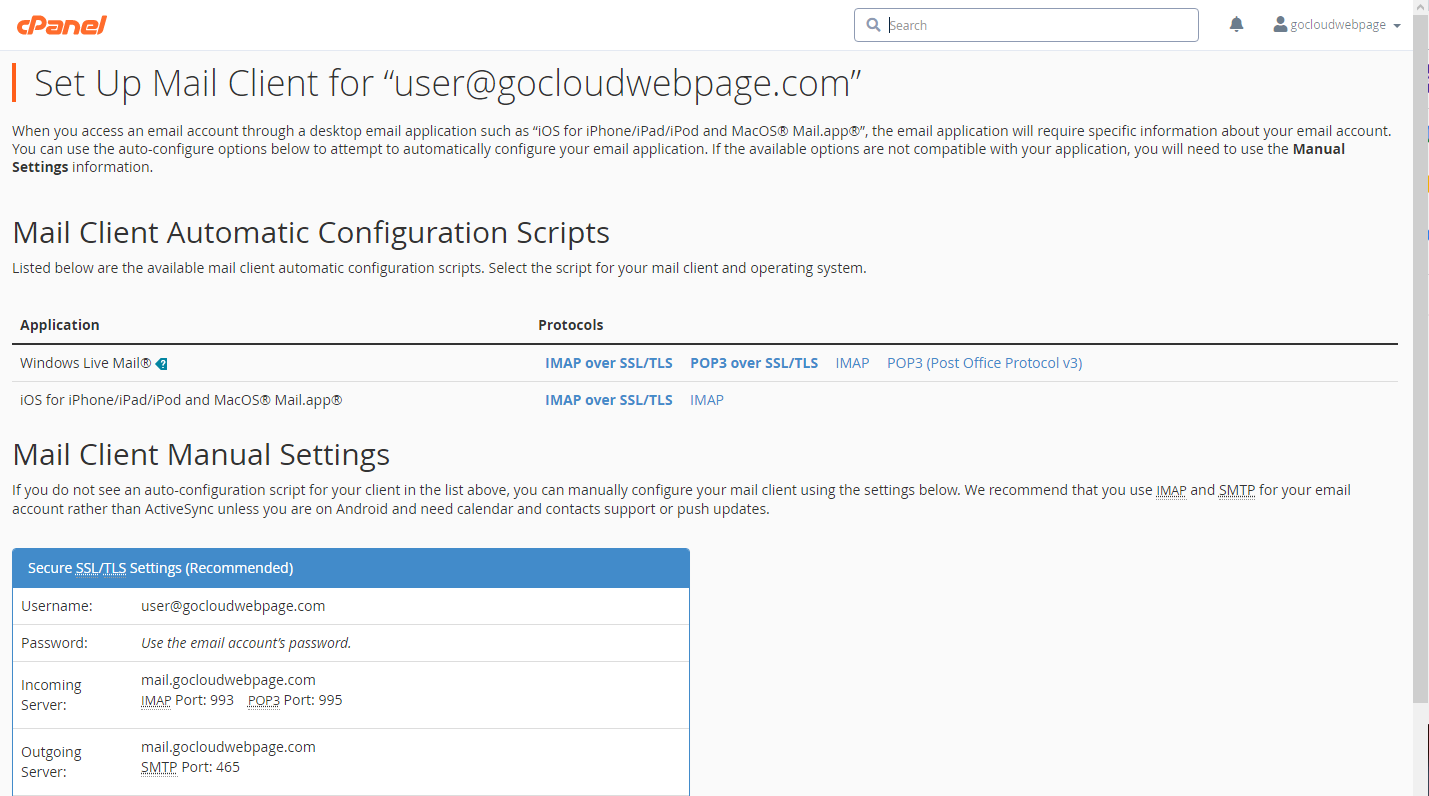This screenshot has width=1429, height=796.
Task: Select plain IMAP script for iOS Mail.app
Action: coord(707,400)
